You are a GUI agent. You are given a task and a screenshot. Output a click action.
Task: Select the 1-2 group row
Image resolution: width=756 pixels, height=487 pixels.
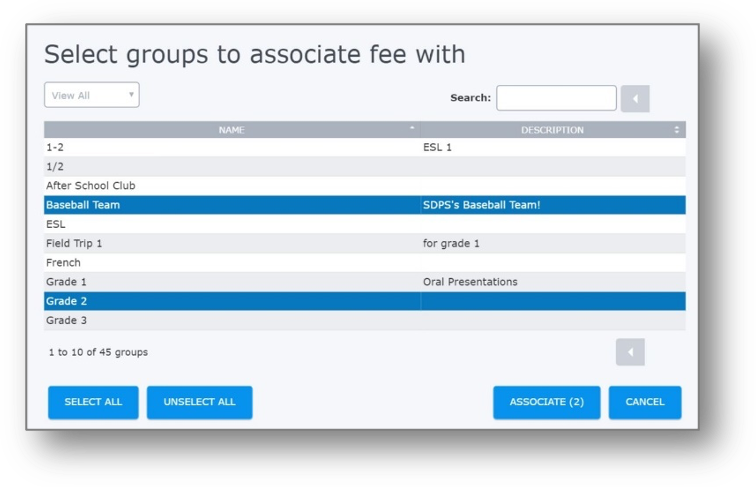[364, 148]
